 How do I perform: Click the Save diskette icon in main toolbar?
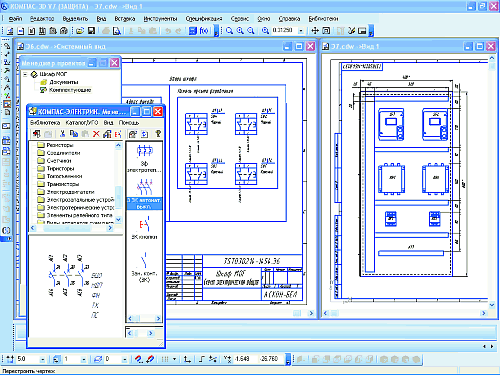[91, 31]
